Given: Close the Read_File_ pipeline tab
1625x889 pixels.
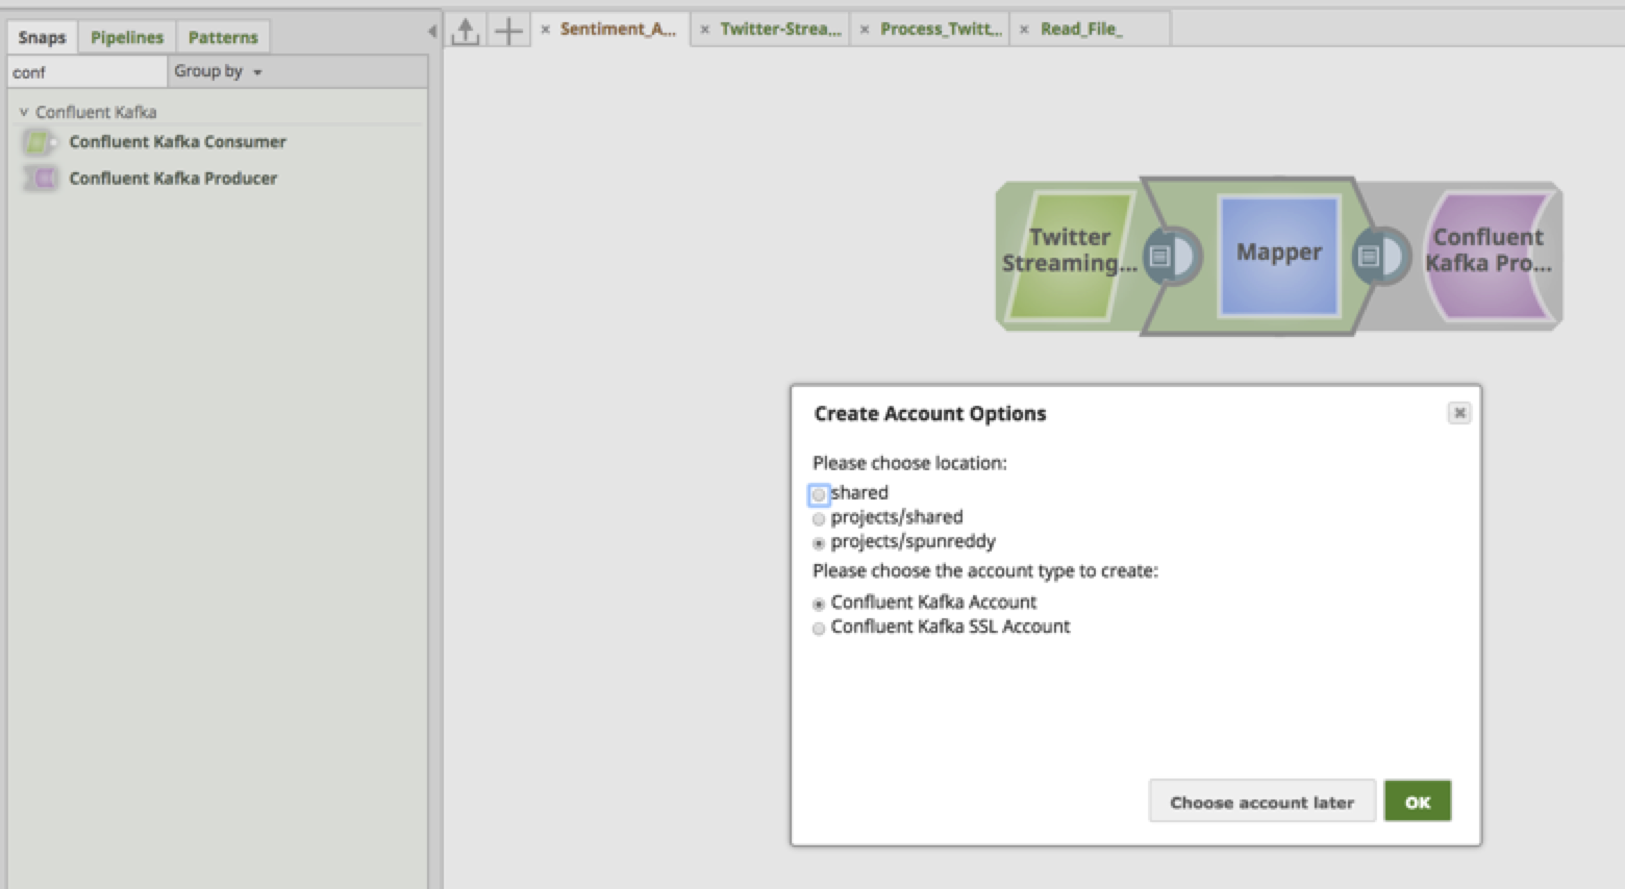Looking at the screenshot, I should pos(1024,30).
